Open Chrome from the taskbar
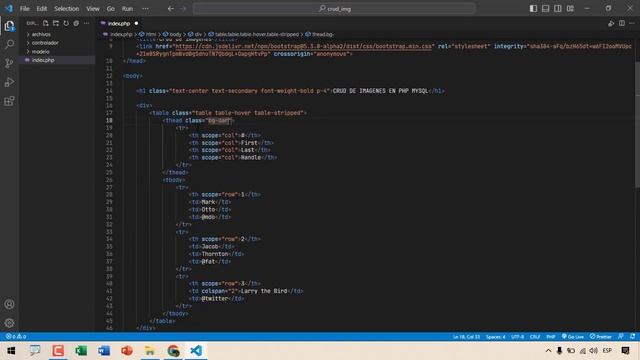The height and width of the screenshot is (360, 640). pos(173,351)
